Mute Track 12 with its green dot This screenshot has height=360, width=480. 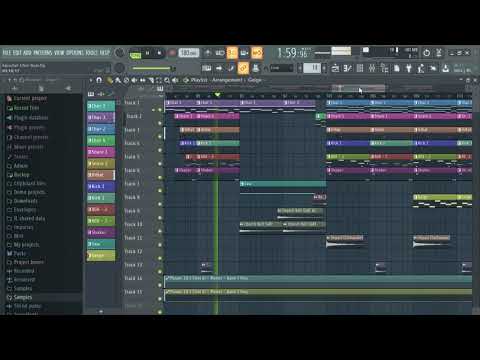click(160, 258)
